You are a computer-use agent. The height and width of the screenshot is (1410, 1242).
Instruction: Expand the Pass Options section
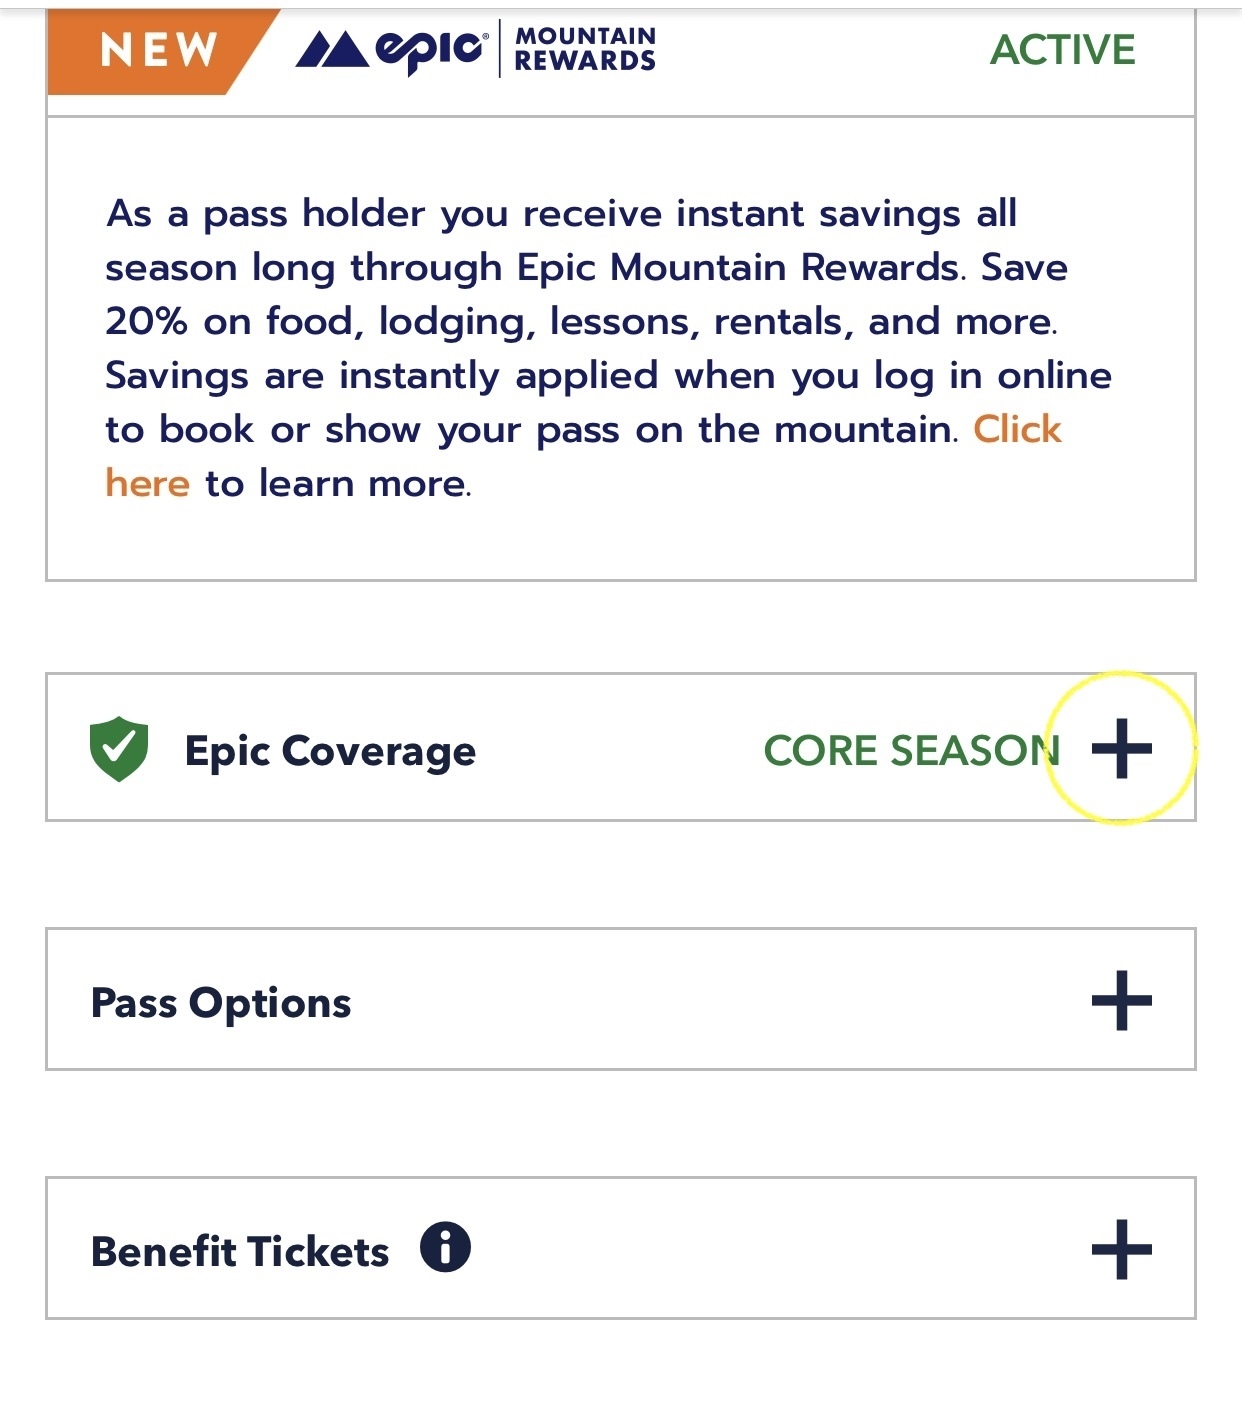click(x=1121, y=1000)
